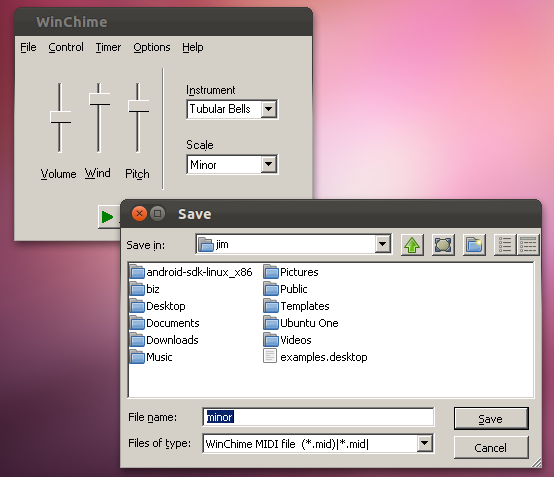Open the Control menu in WinChime
Viewport: 554px width, 477px height.
[66, 47]
